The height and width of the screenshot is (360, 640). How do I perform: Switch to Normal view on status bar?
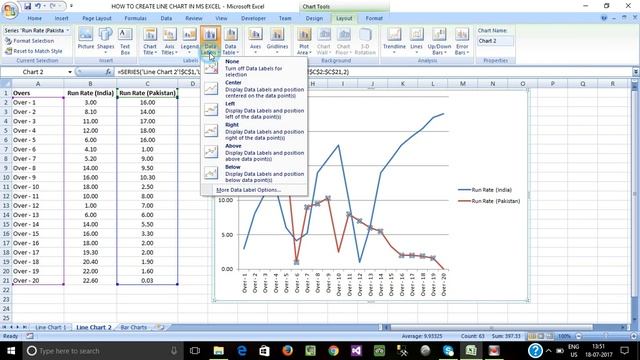click(532, 336)
